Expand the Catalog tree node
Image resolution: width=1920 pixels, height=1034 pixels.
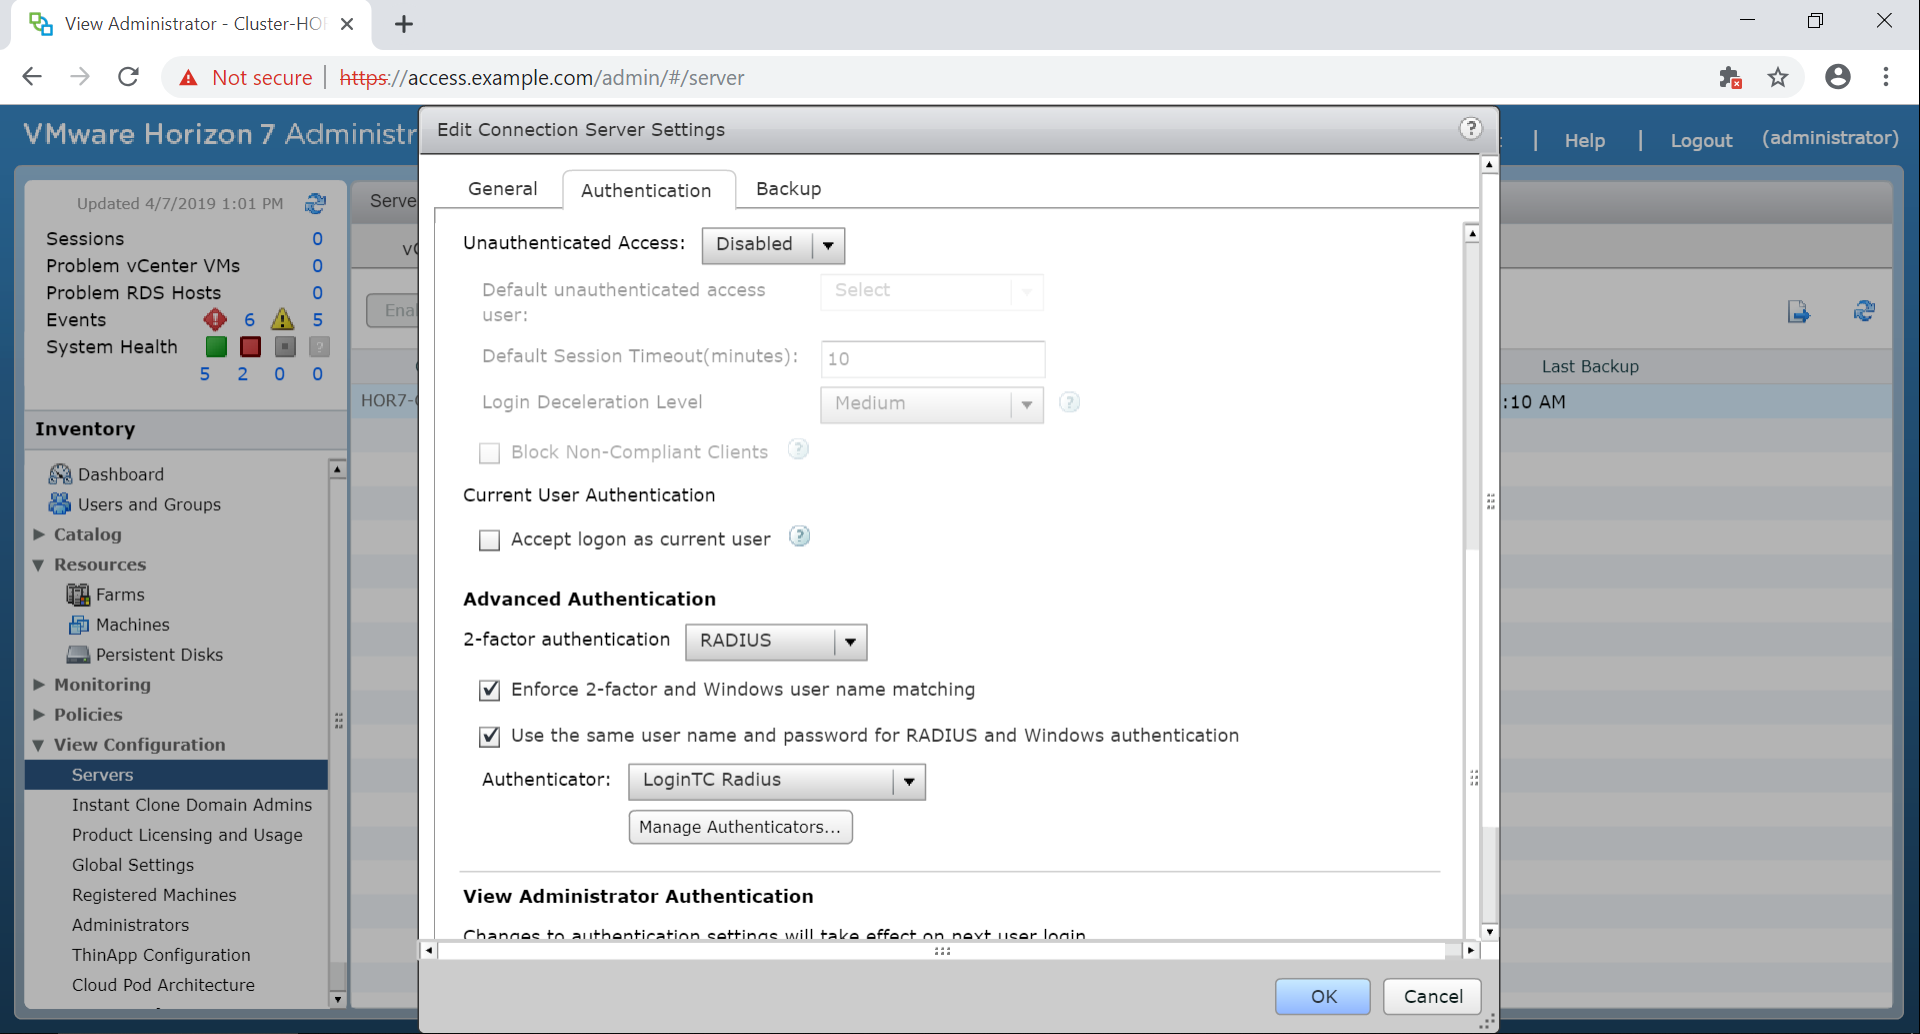[x=39, y=534]
